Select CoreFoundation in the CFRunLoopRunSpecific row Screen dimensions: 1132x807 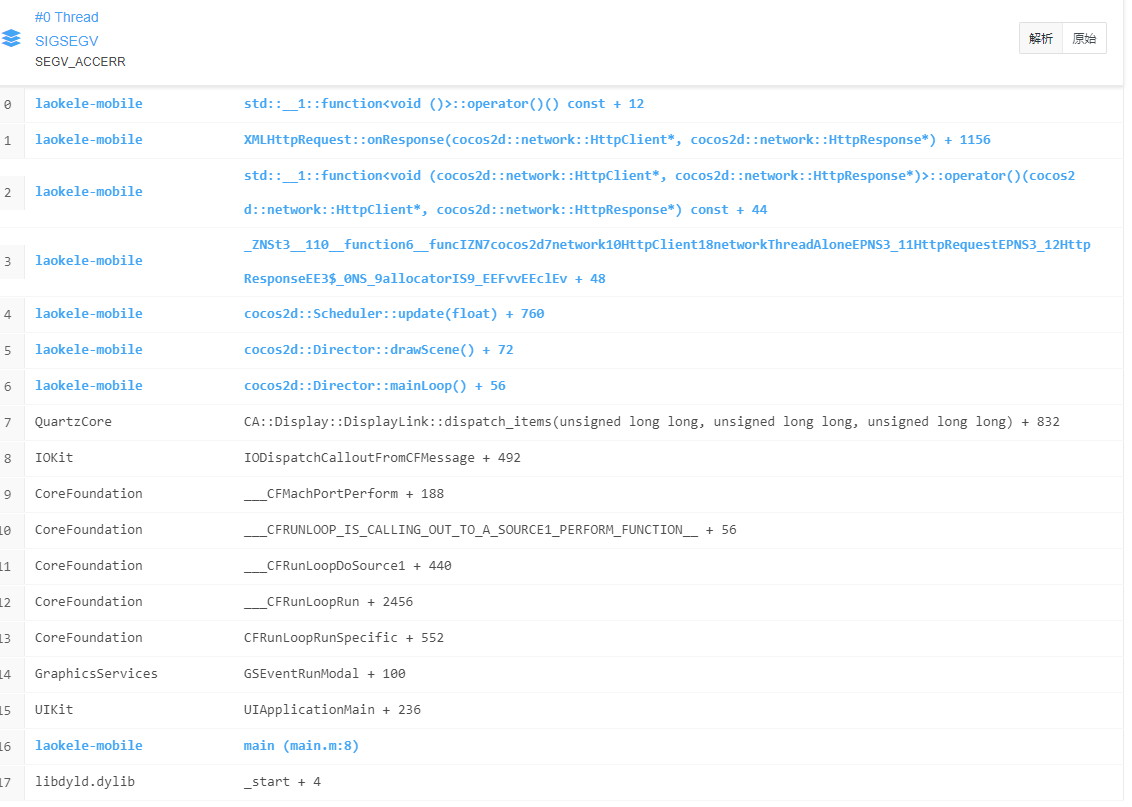click(89, 638)
